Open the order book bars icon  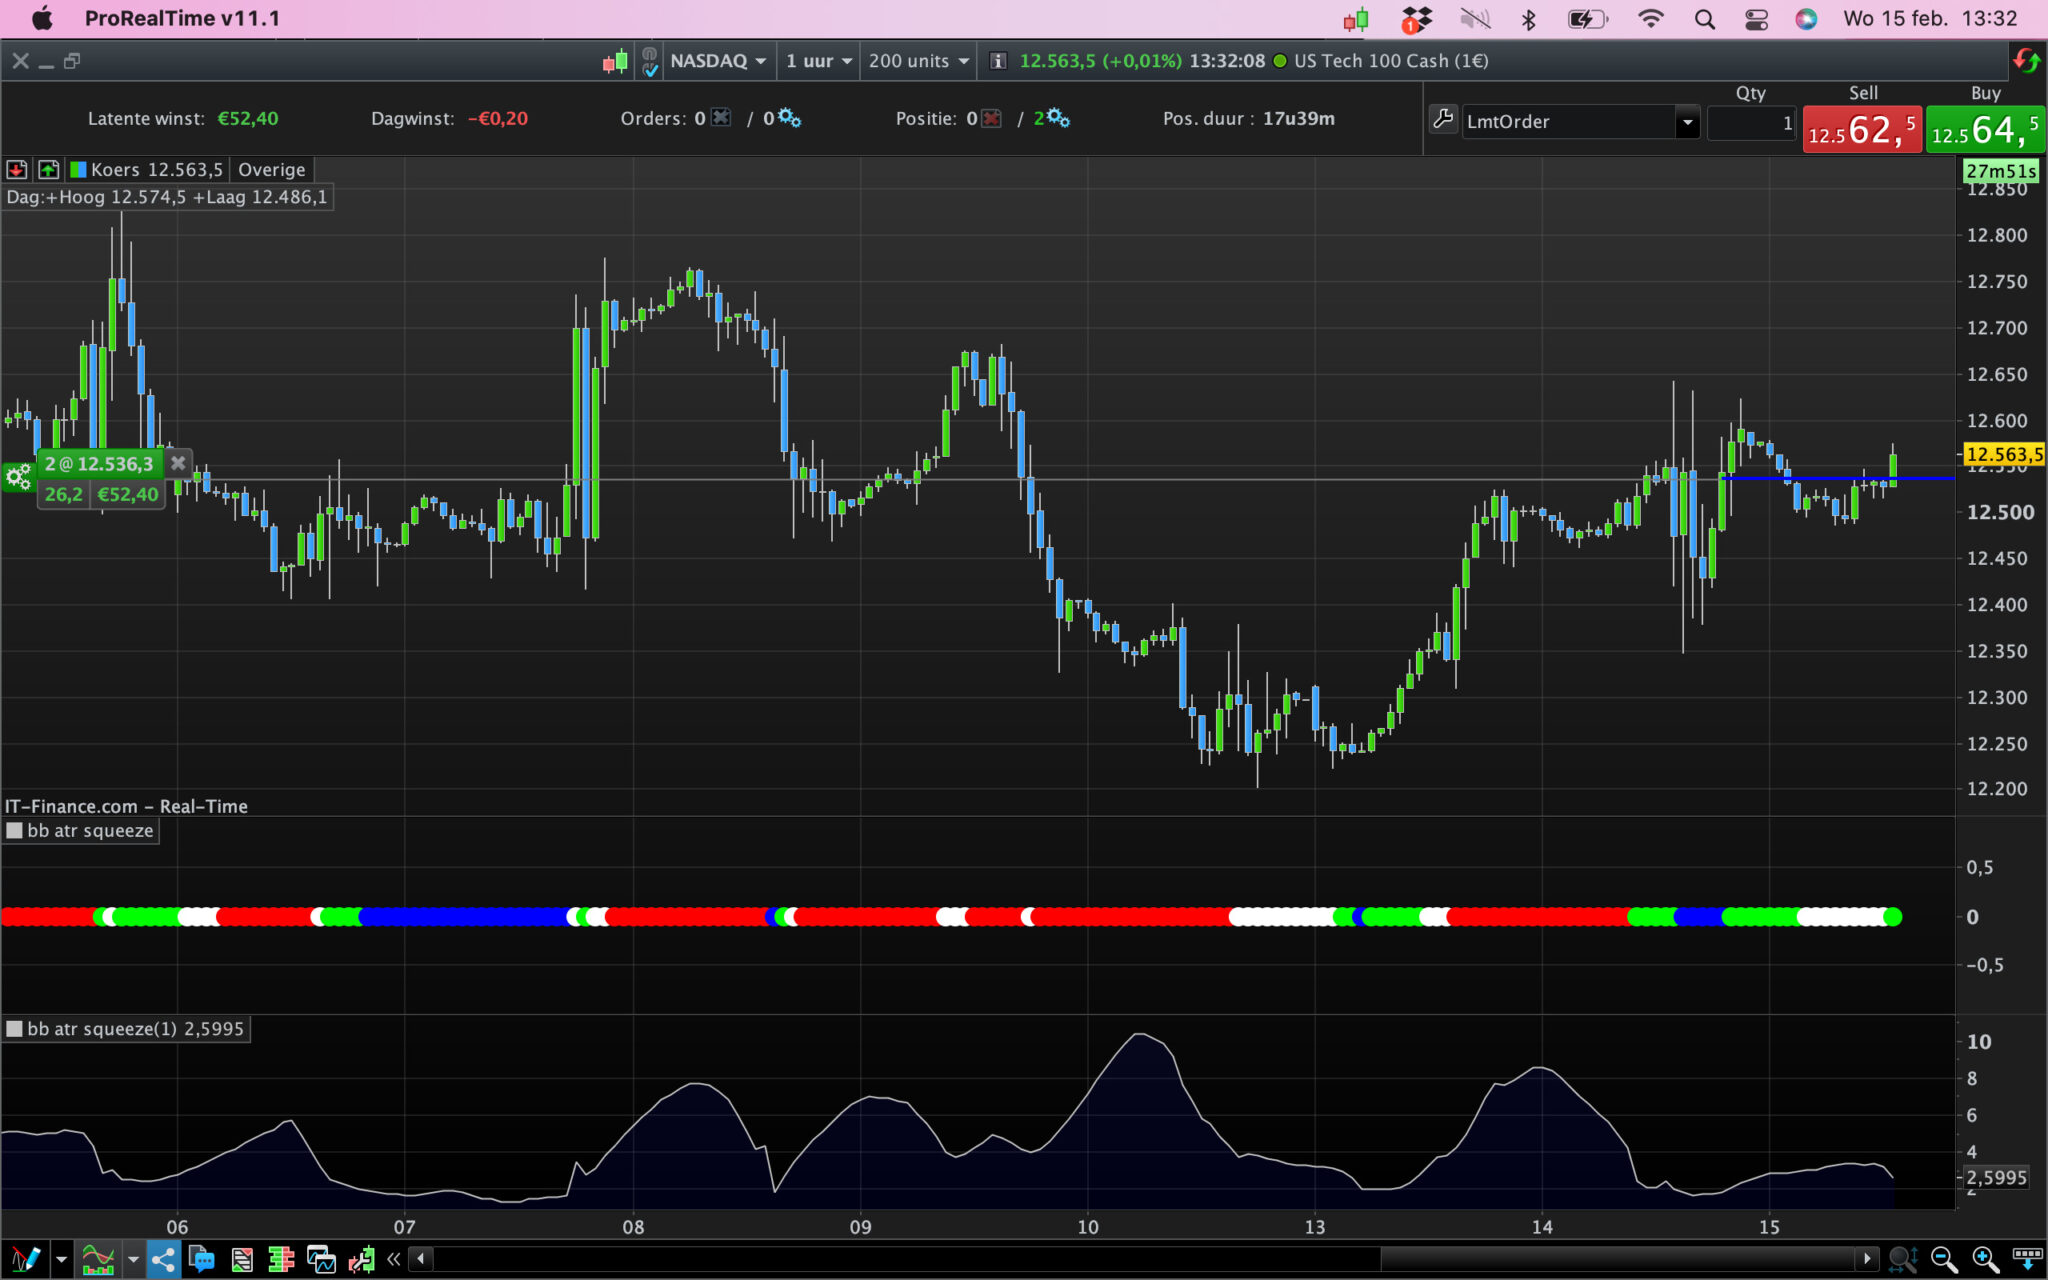tap(281, 1259)
